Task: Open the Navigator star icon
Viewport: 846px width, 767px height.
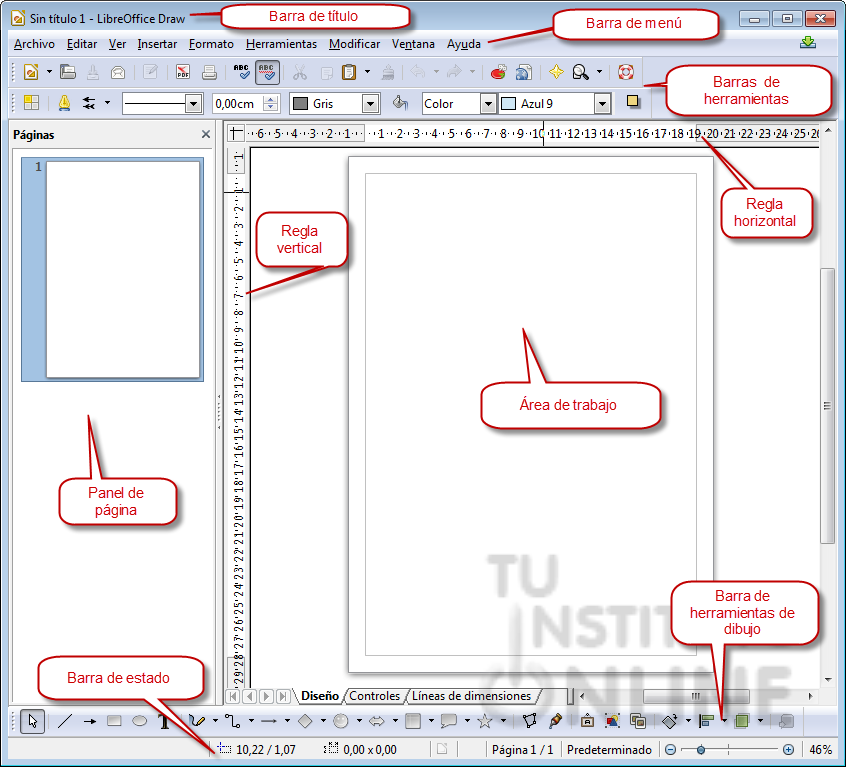Action: point(556,72)
